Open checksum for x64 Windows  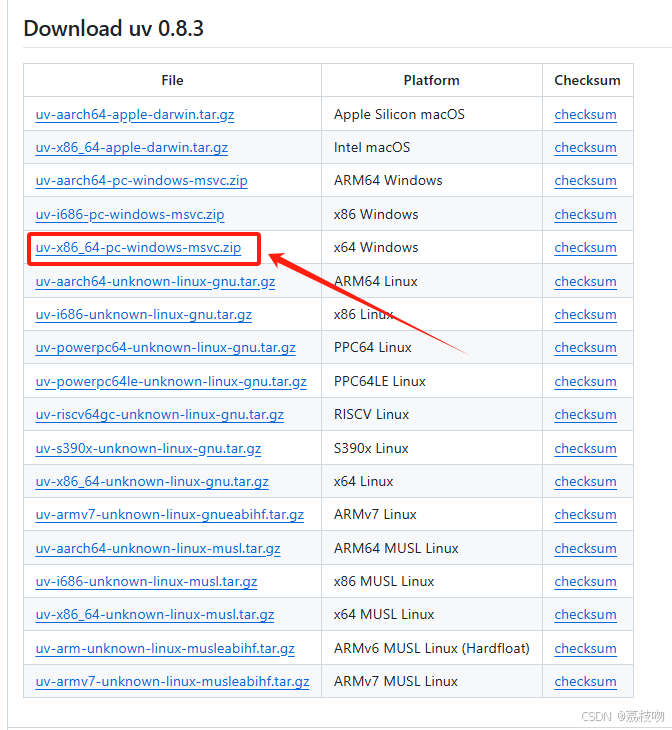pos(585,248)
